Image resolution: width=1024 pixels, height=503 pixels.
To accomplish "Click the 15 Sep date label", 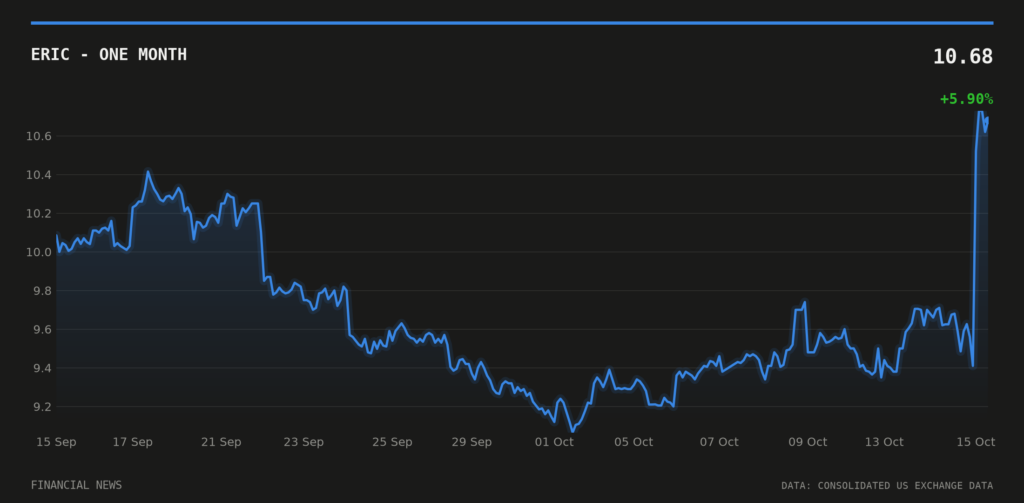I will 56,442.
